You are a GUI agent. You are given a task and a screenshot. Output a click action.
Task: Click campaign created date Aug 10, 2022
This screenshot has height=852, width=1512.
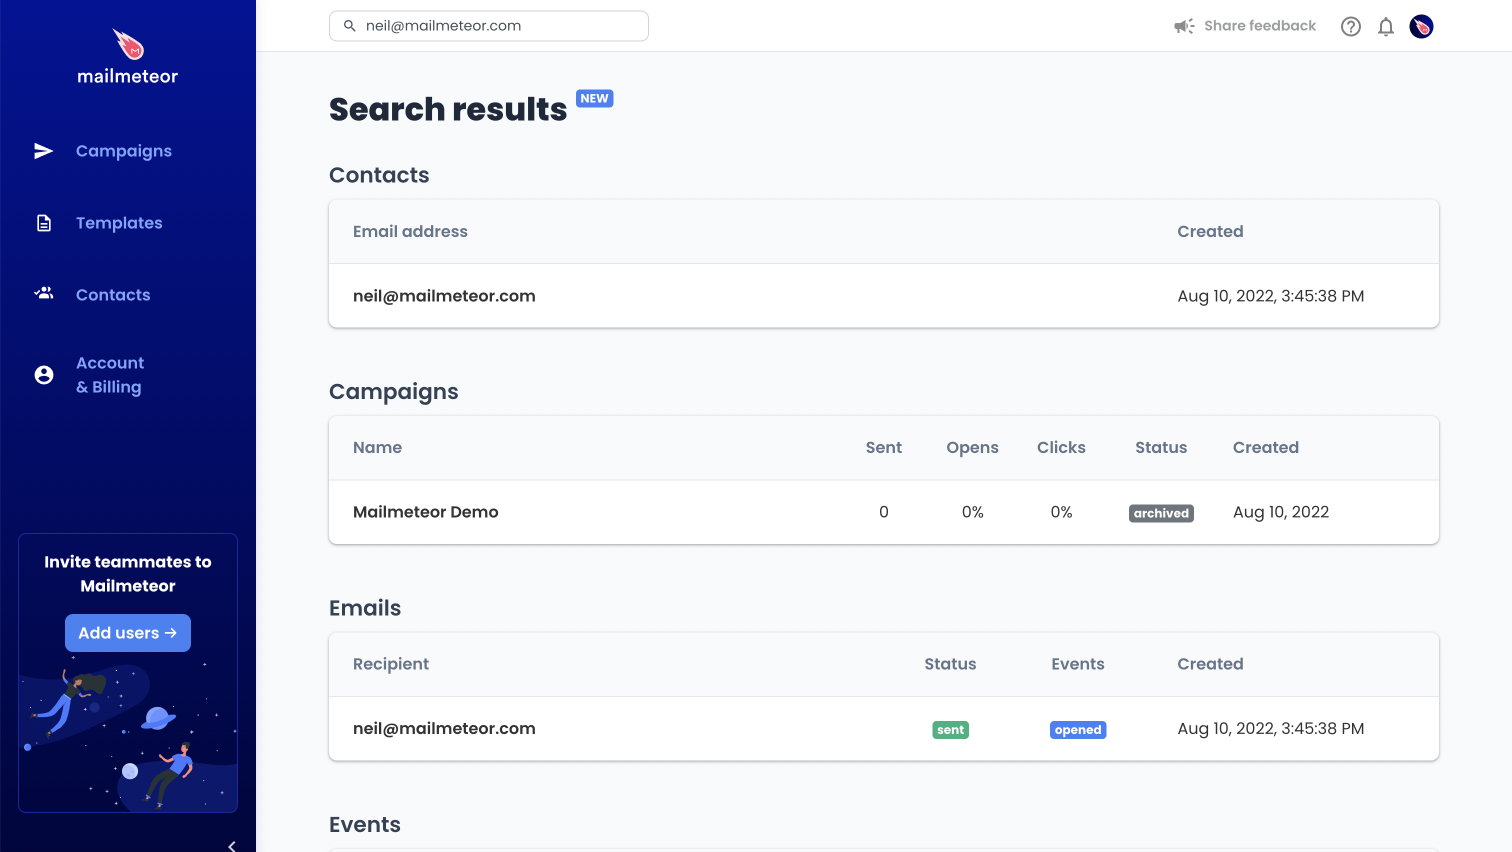[1281, 512]
